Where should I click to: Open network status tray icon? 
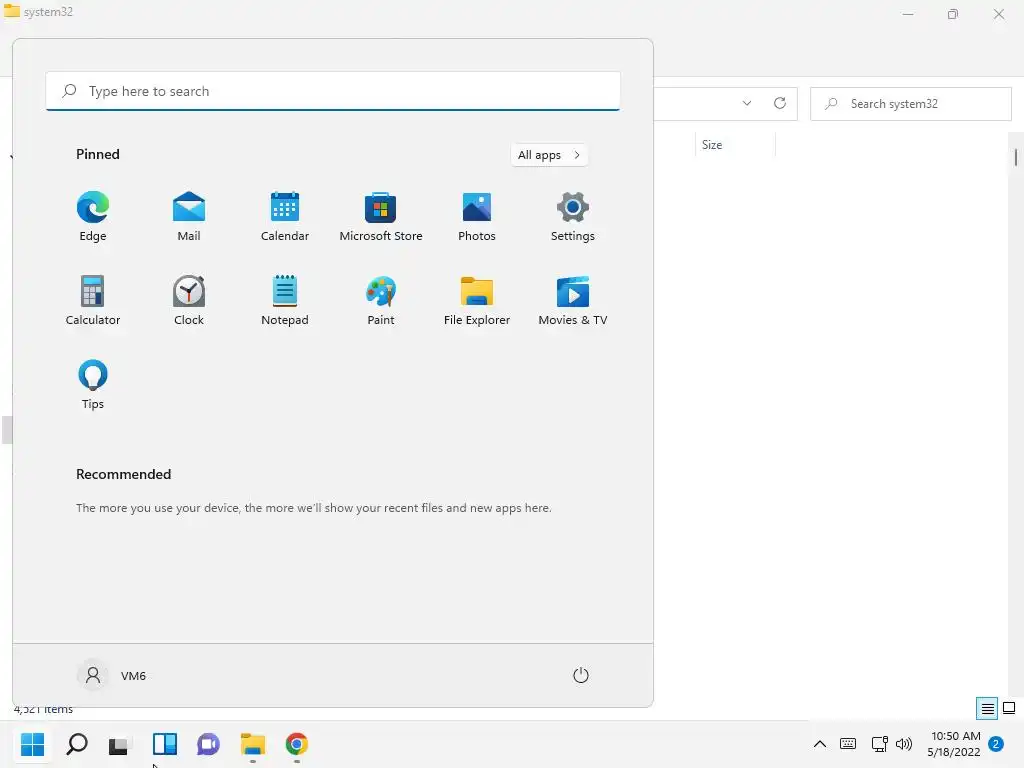coord(879,744)
